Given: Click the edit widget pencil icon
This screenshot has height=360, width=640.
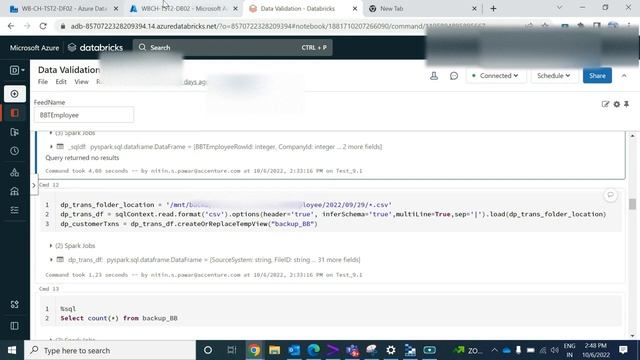Looking at the screenshot, I should (605, 104).
